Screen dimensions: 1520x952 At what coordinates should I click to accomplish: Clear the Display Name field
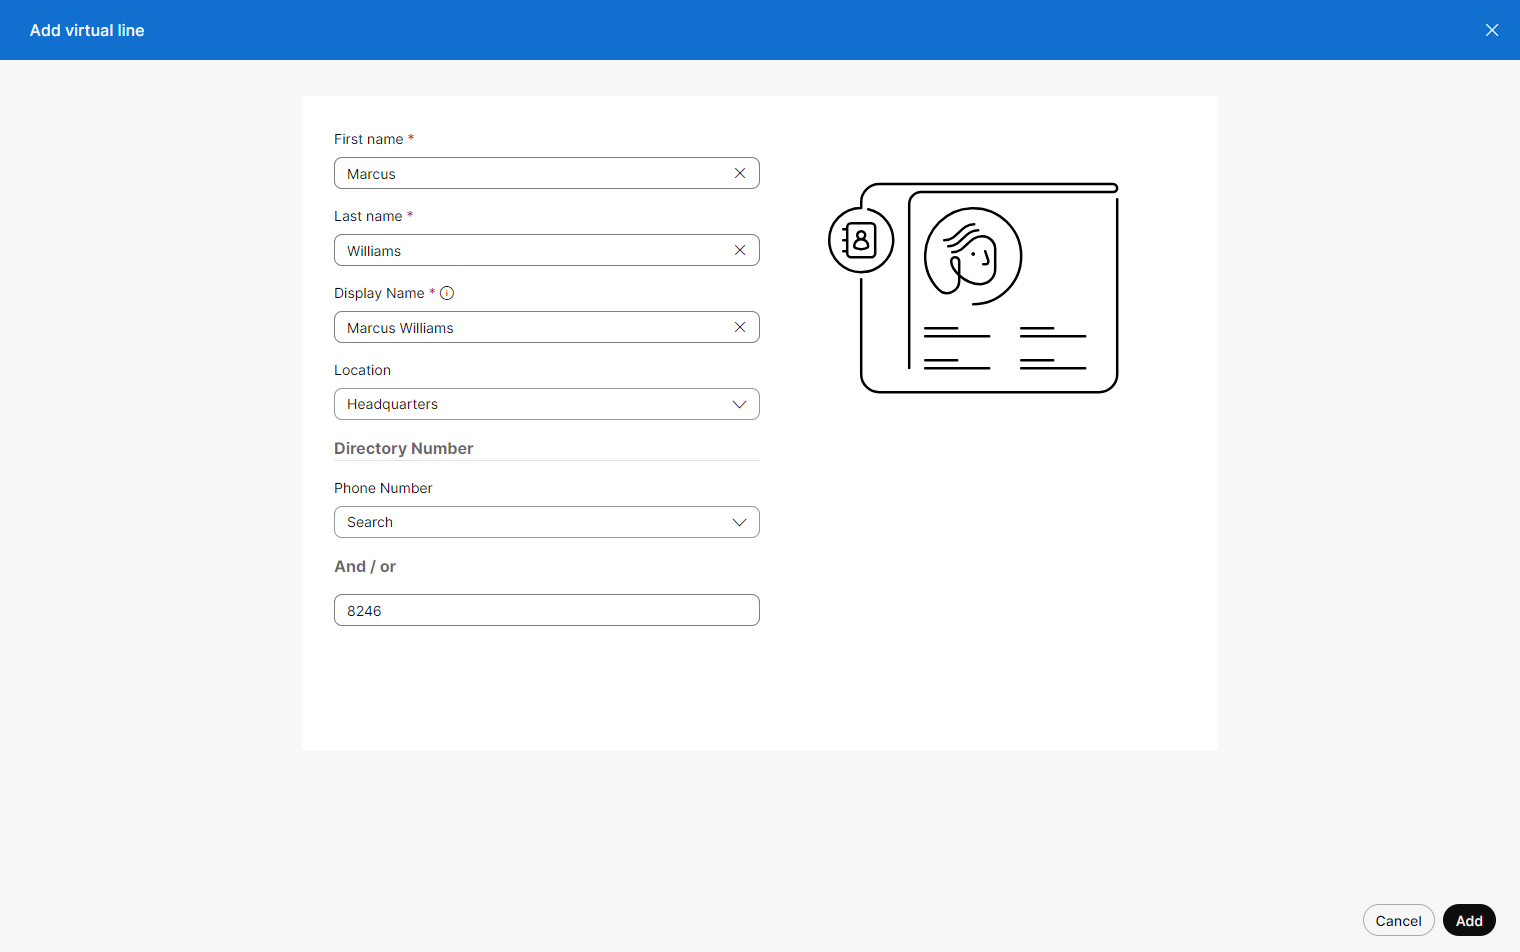pos(740,327)
